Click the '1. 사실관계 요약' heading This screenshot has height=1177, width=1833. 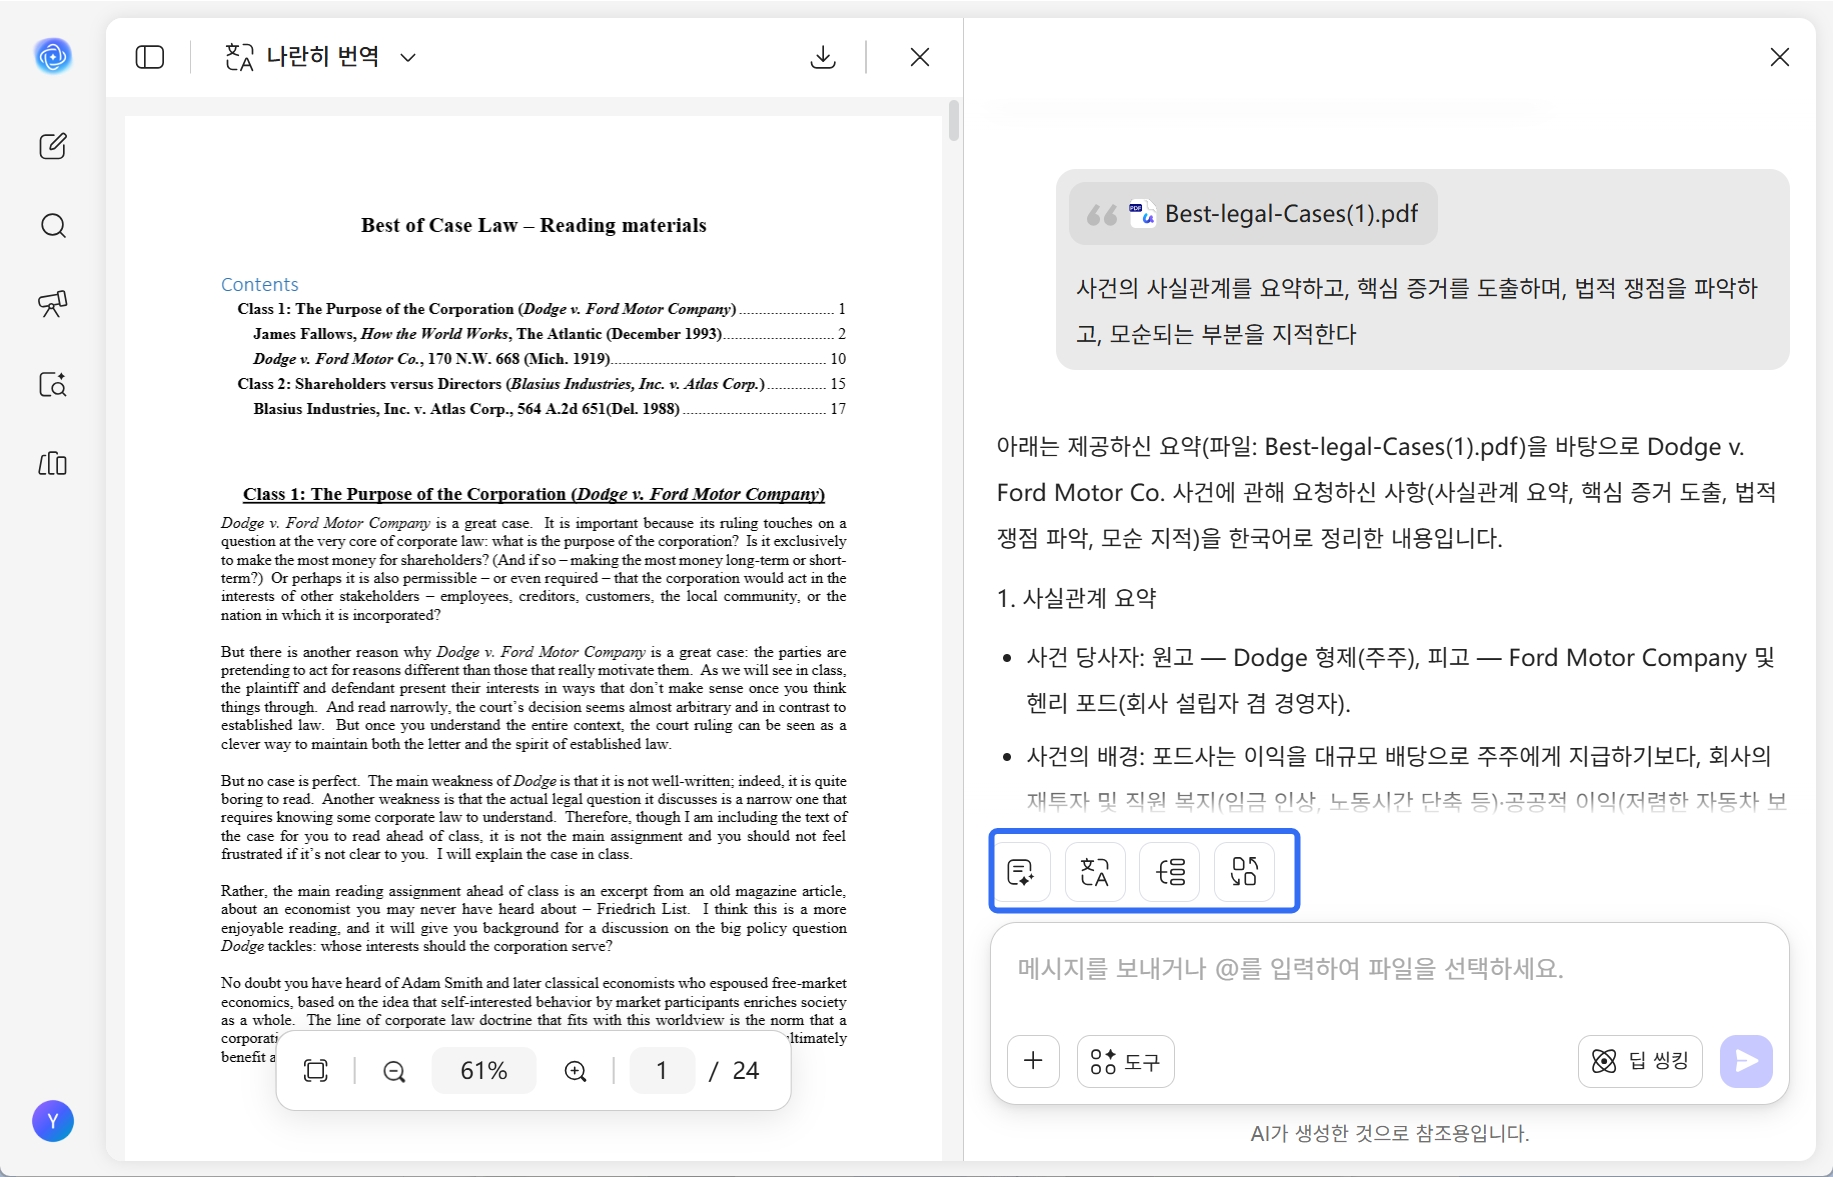[x=1076, y=598]
